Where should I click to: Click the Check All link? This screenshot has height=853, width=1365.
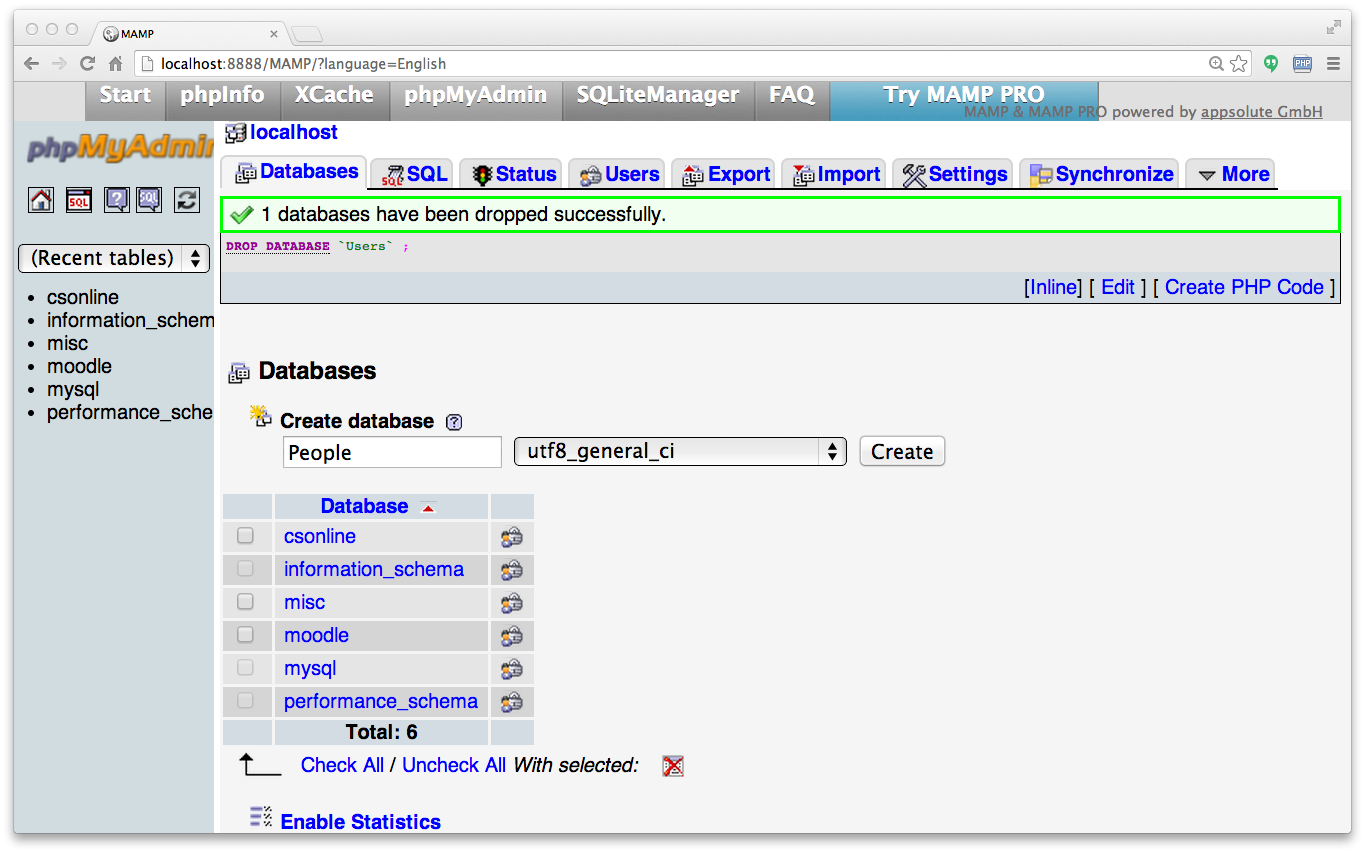(x=342, y=765)
